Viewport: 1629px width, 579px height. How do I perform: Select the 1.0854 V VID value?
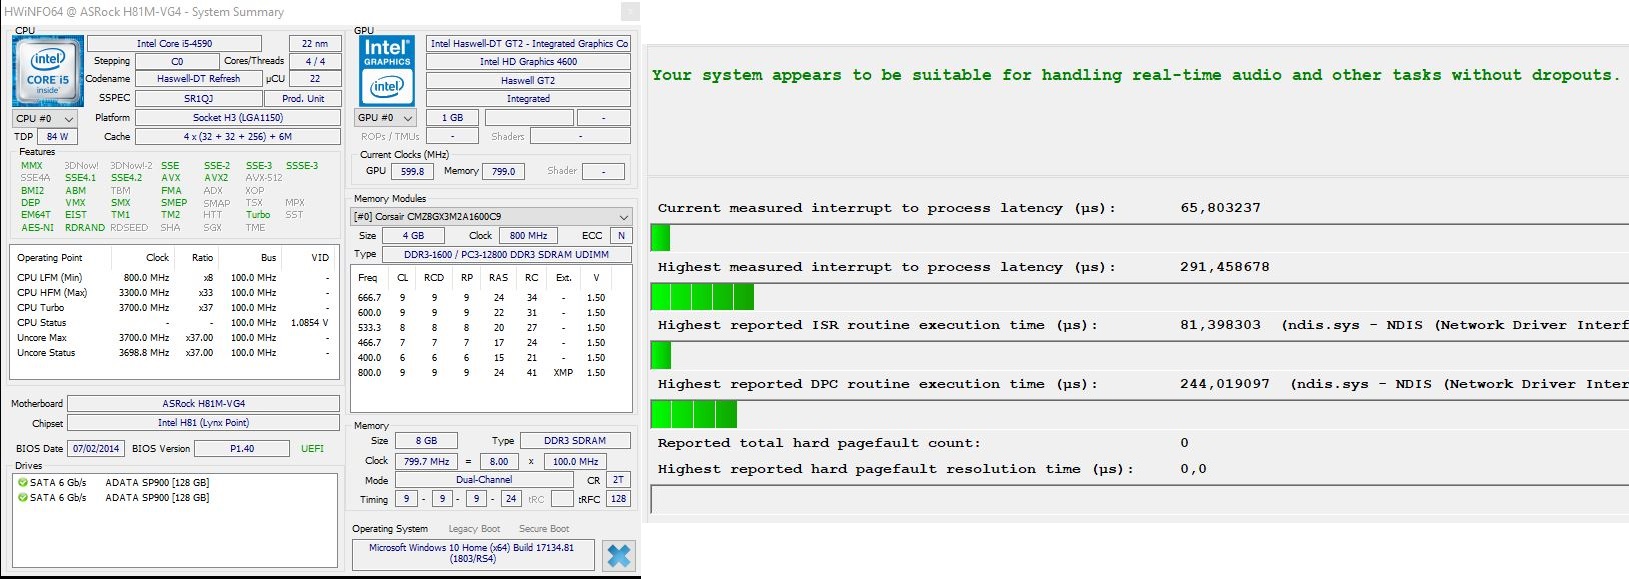tap(310, 323)
